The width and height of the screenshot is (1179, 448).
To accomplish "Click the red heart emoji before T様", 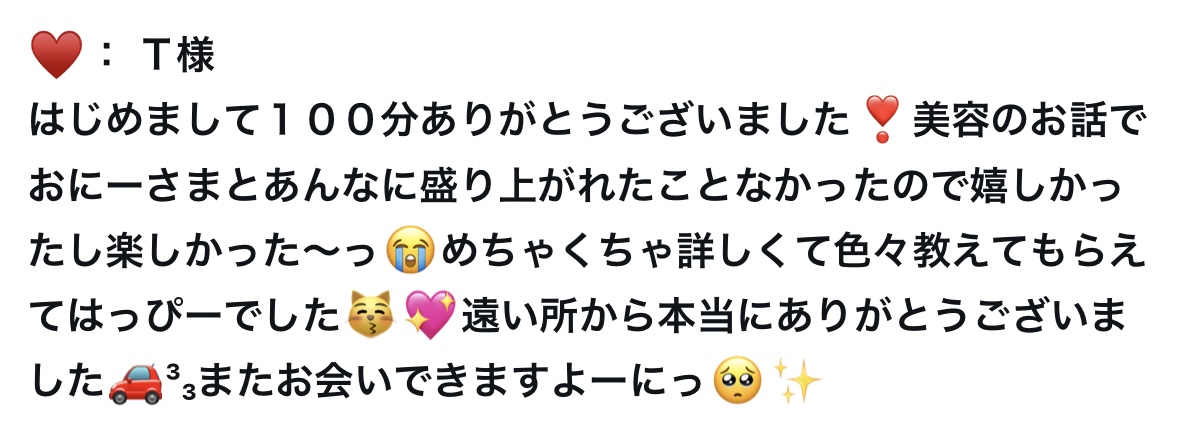I will (56, 56).
